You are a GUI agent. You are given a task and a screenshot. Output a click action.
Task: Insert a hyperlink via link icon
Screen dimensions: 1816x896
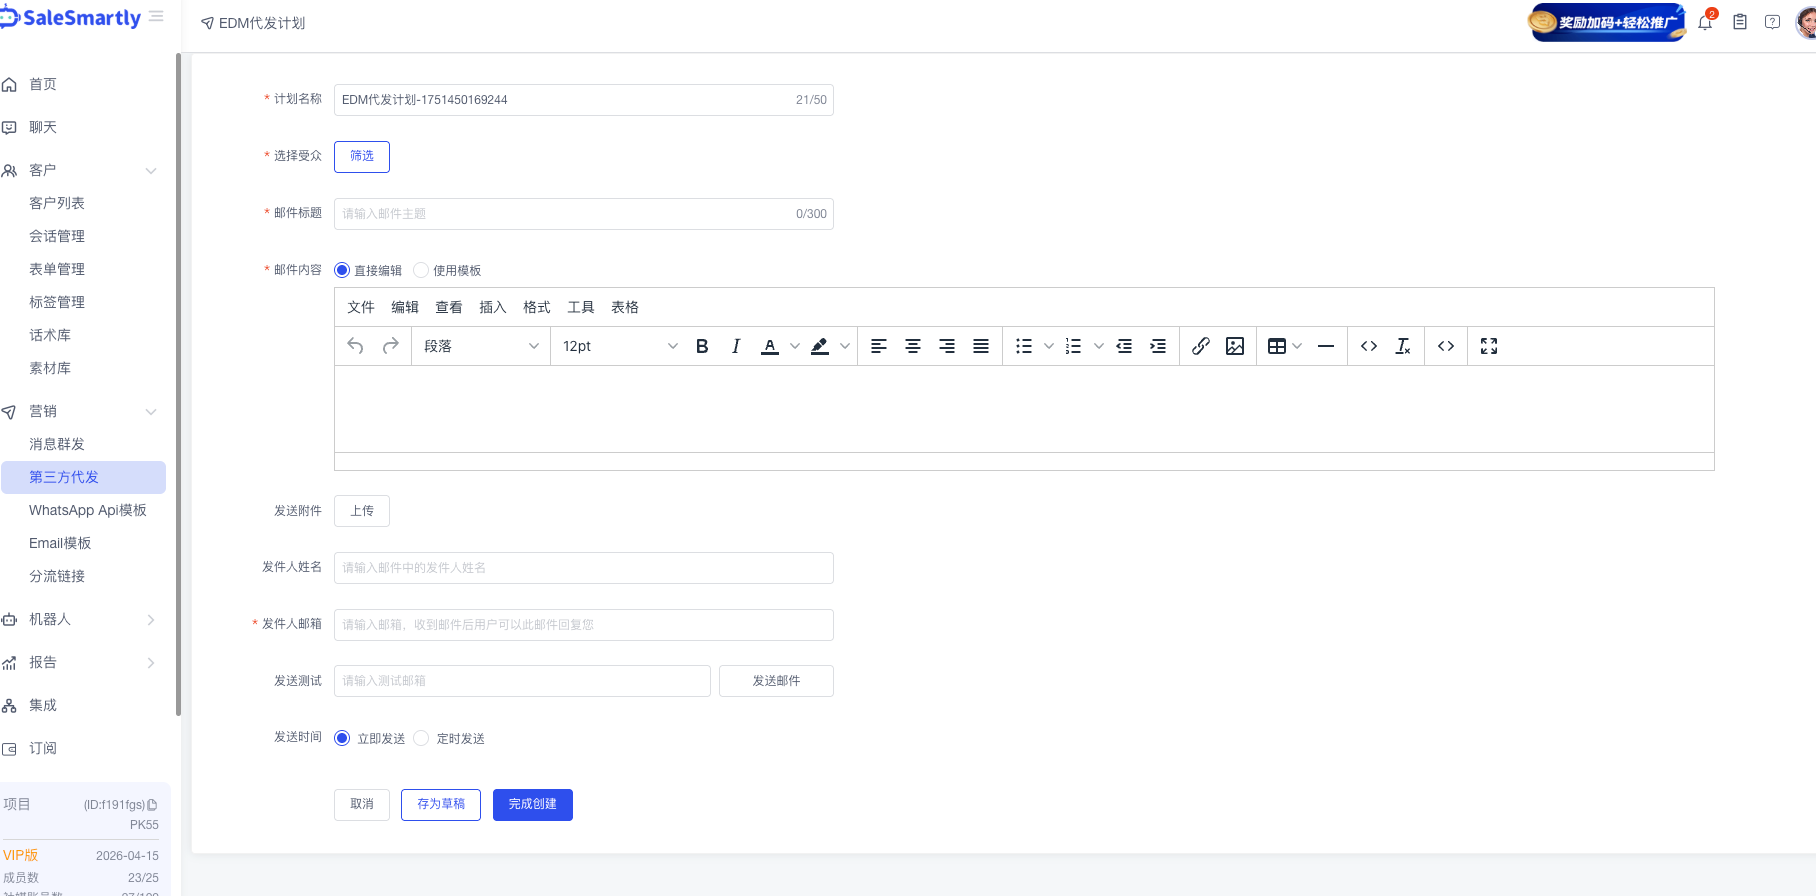1201,346
